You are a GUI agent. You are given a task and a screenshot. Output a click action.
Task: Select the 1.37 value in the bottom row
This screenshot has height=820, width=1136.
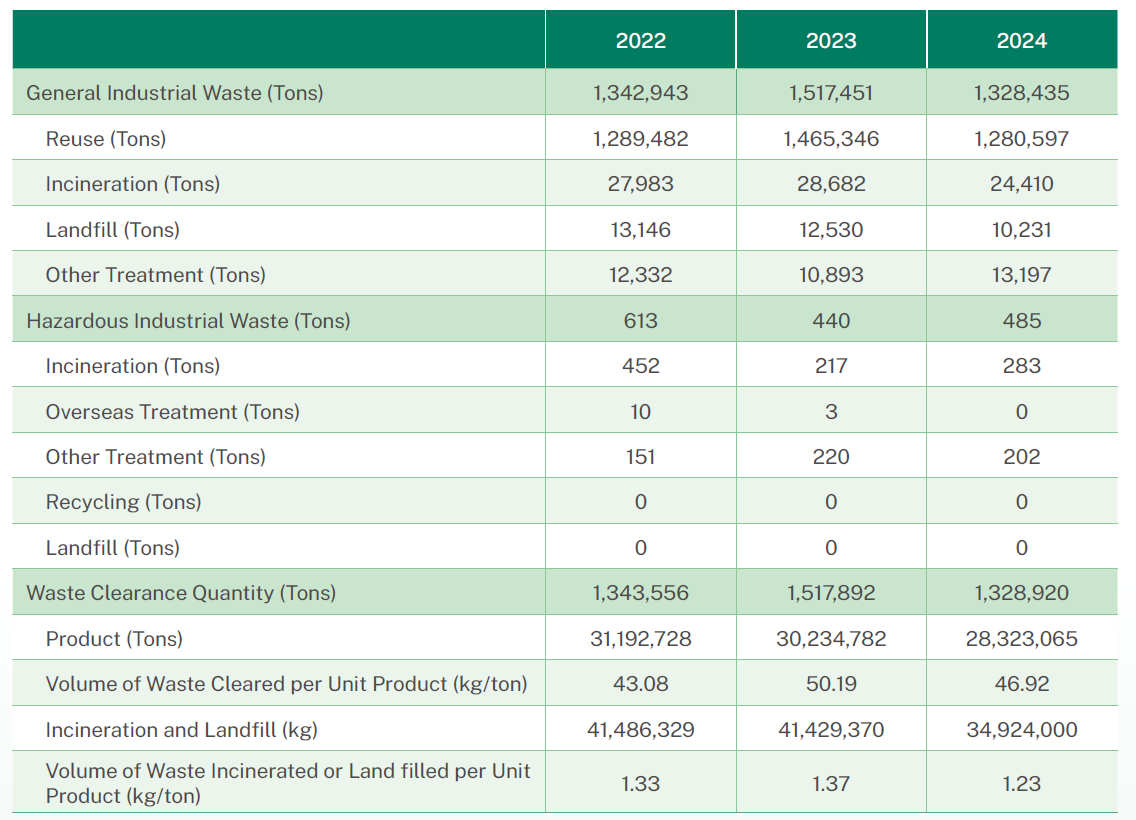pos(831,784)
